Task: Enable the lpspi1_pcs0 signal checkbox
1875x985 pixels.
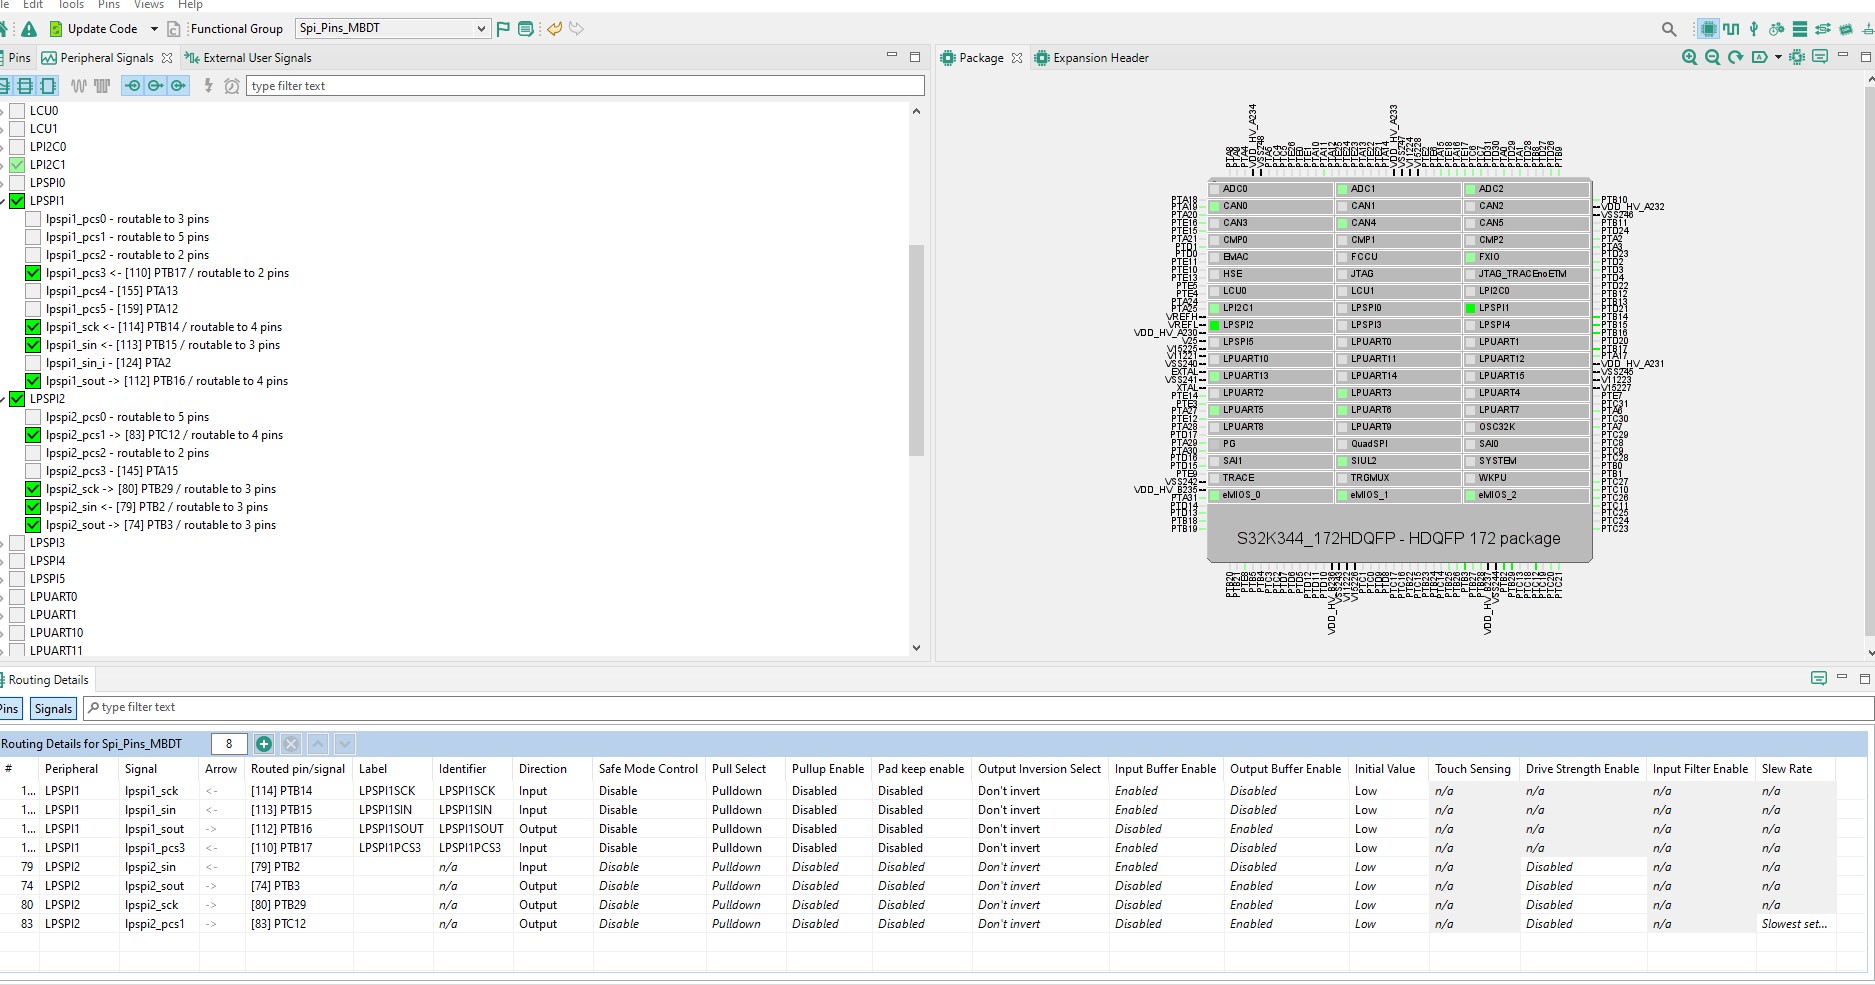Action: 32,219
